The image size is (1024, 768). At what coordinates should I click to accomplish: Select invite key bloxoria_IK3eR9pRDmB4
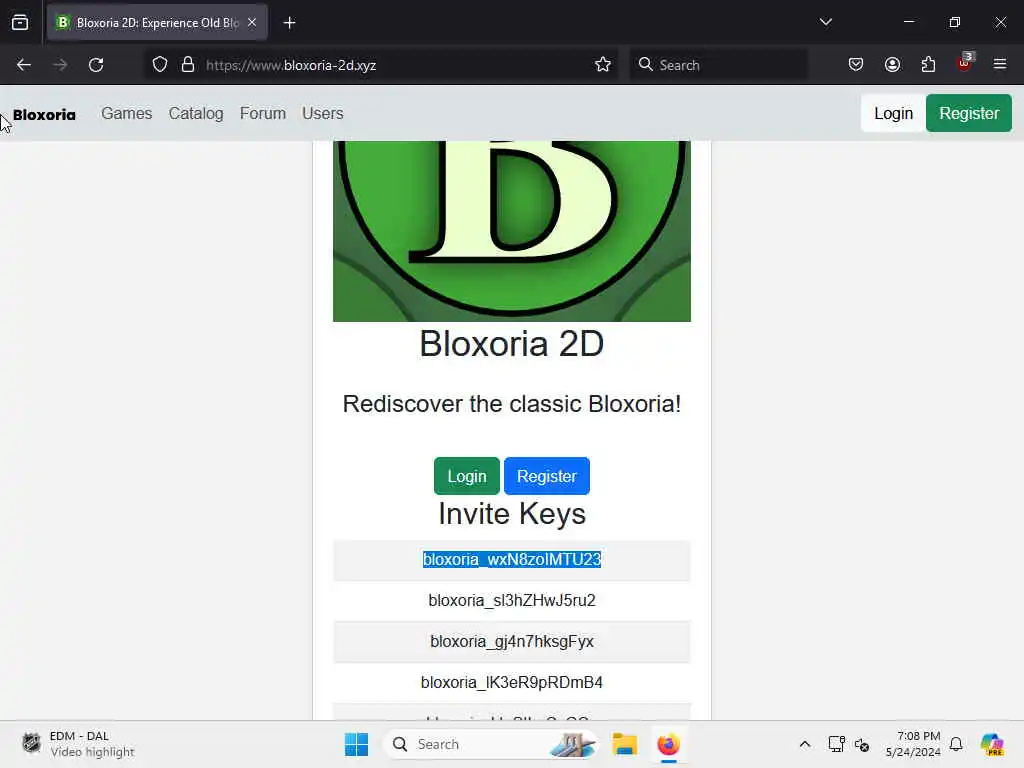512,682
